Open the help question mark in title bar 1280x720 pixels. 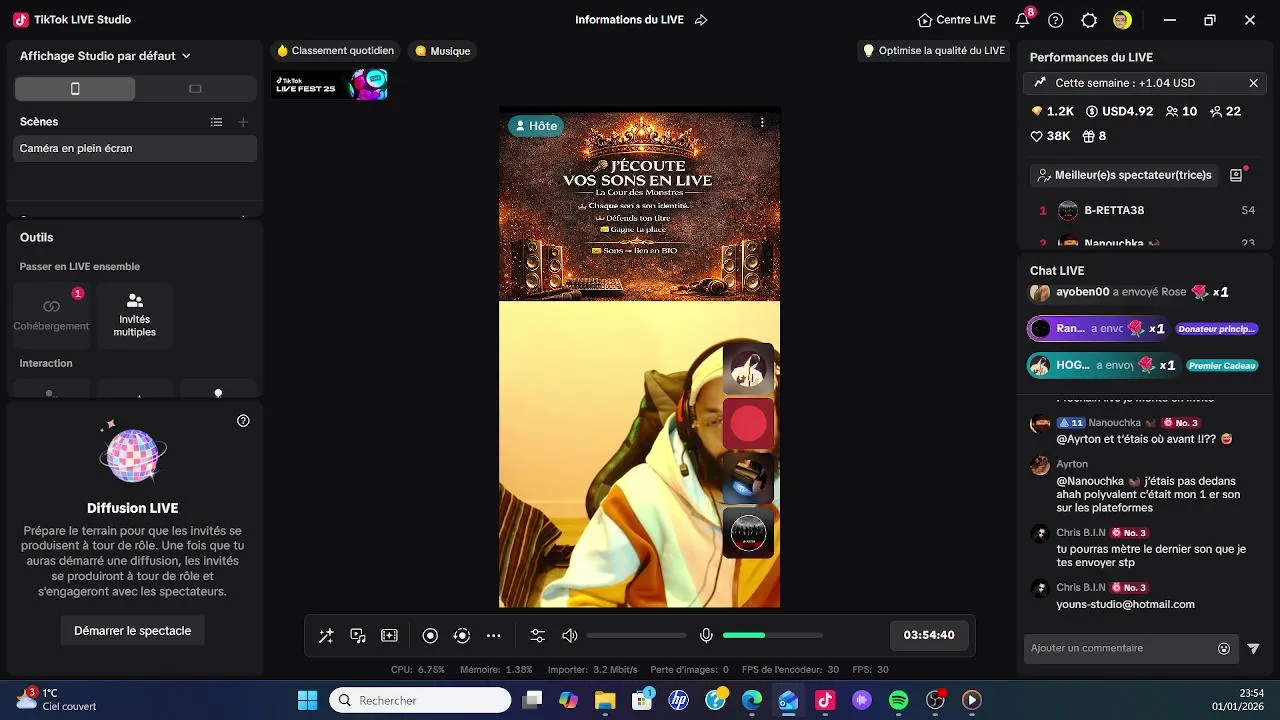pyautogui.click(x=1056, y=20)
